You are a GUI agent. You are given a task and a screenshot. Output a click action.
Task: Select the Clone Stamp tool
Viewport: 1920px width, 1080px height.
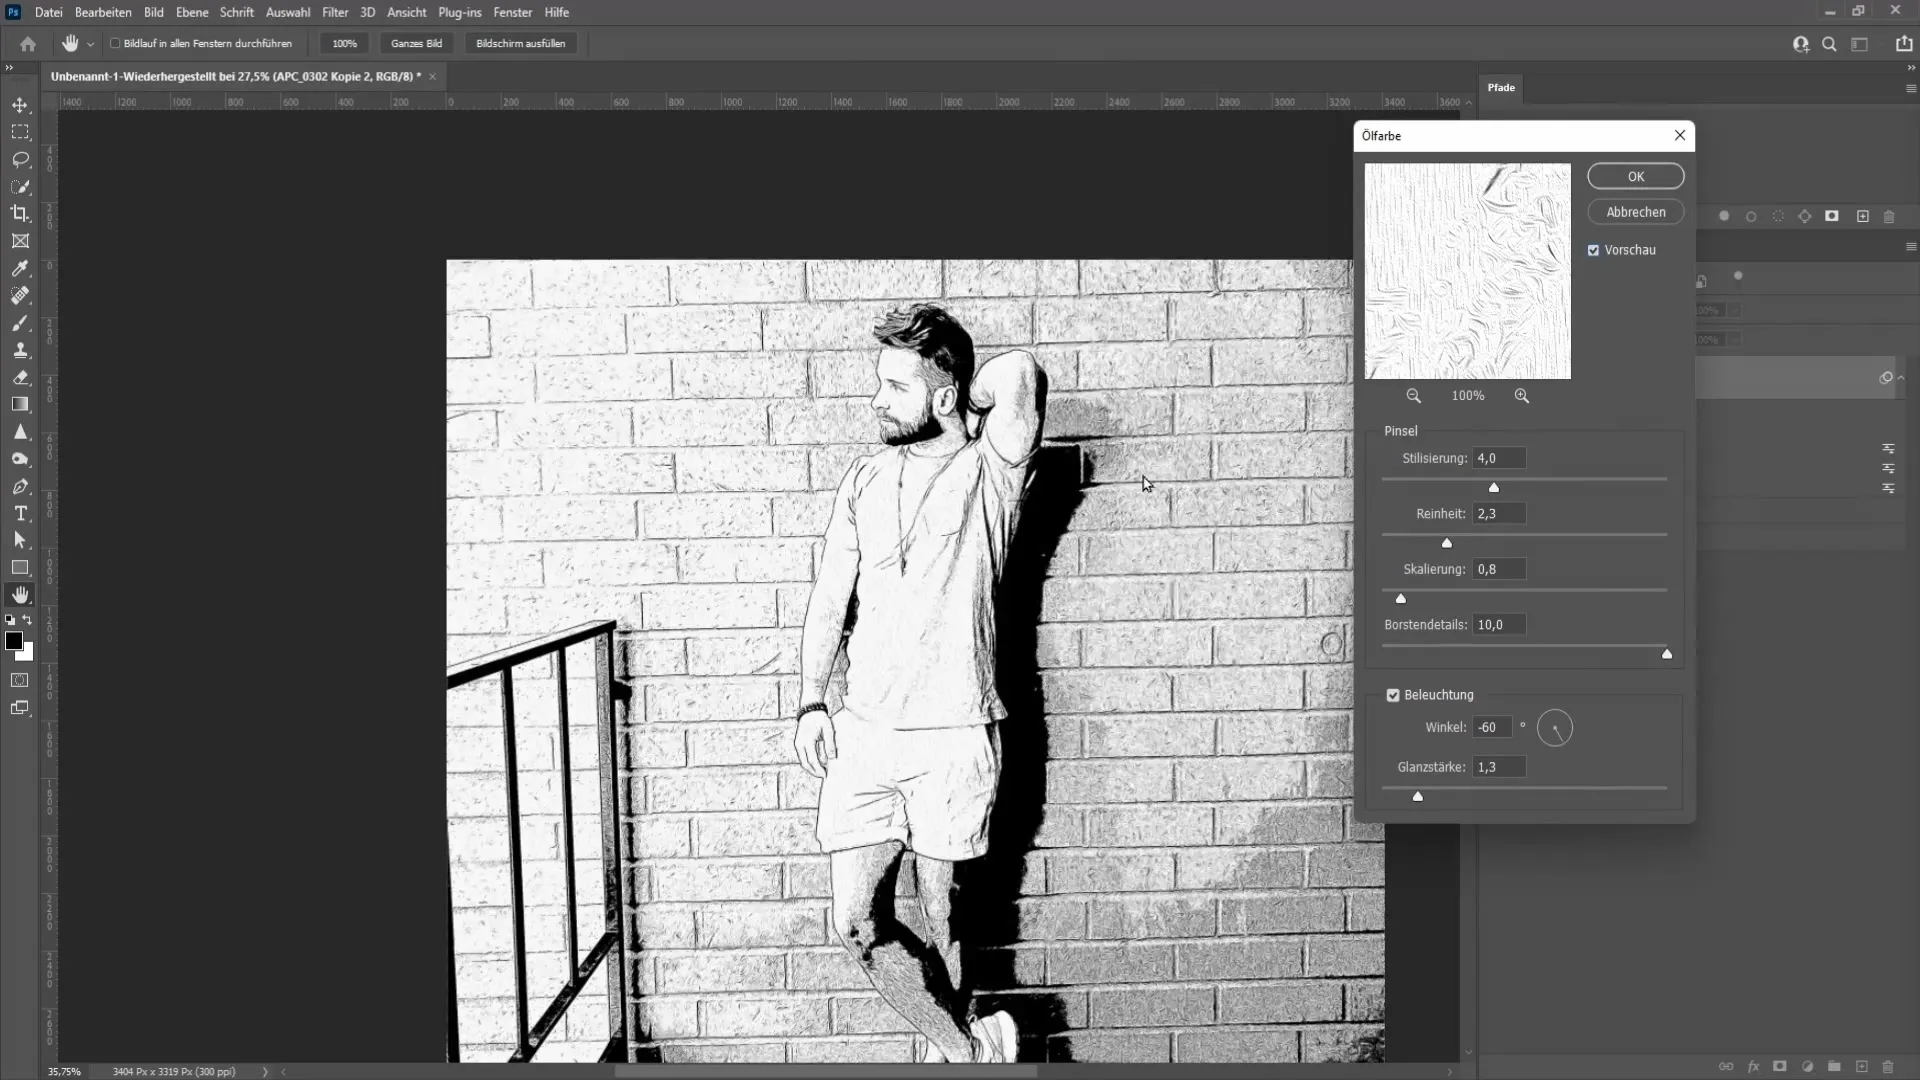20,350
